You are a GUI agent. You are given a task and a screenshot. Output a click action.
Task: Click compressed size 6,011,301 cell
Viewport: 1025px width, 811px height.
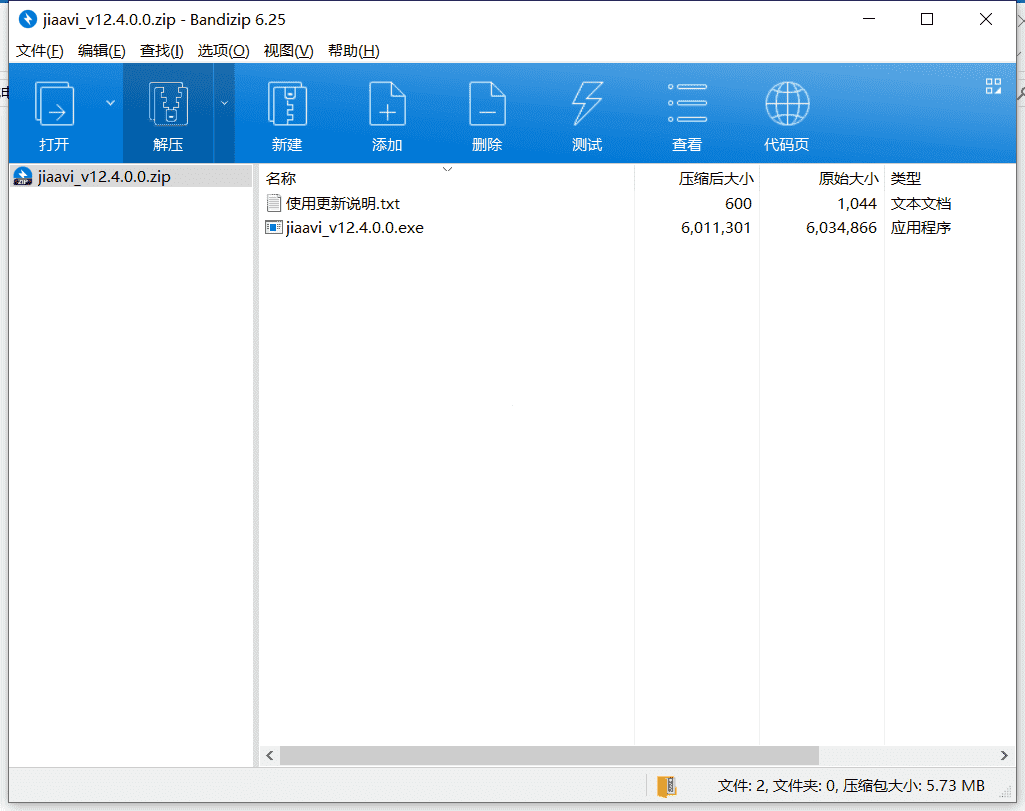tap(716, 228)
